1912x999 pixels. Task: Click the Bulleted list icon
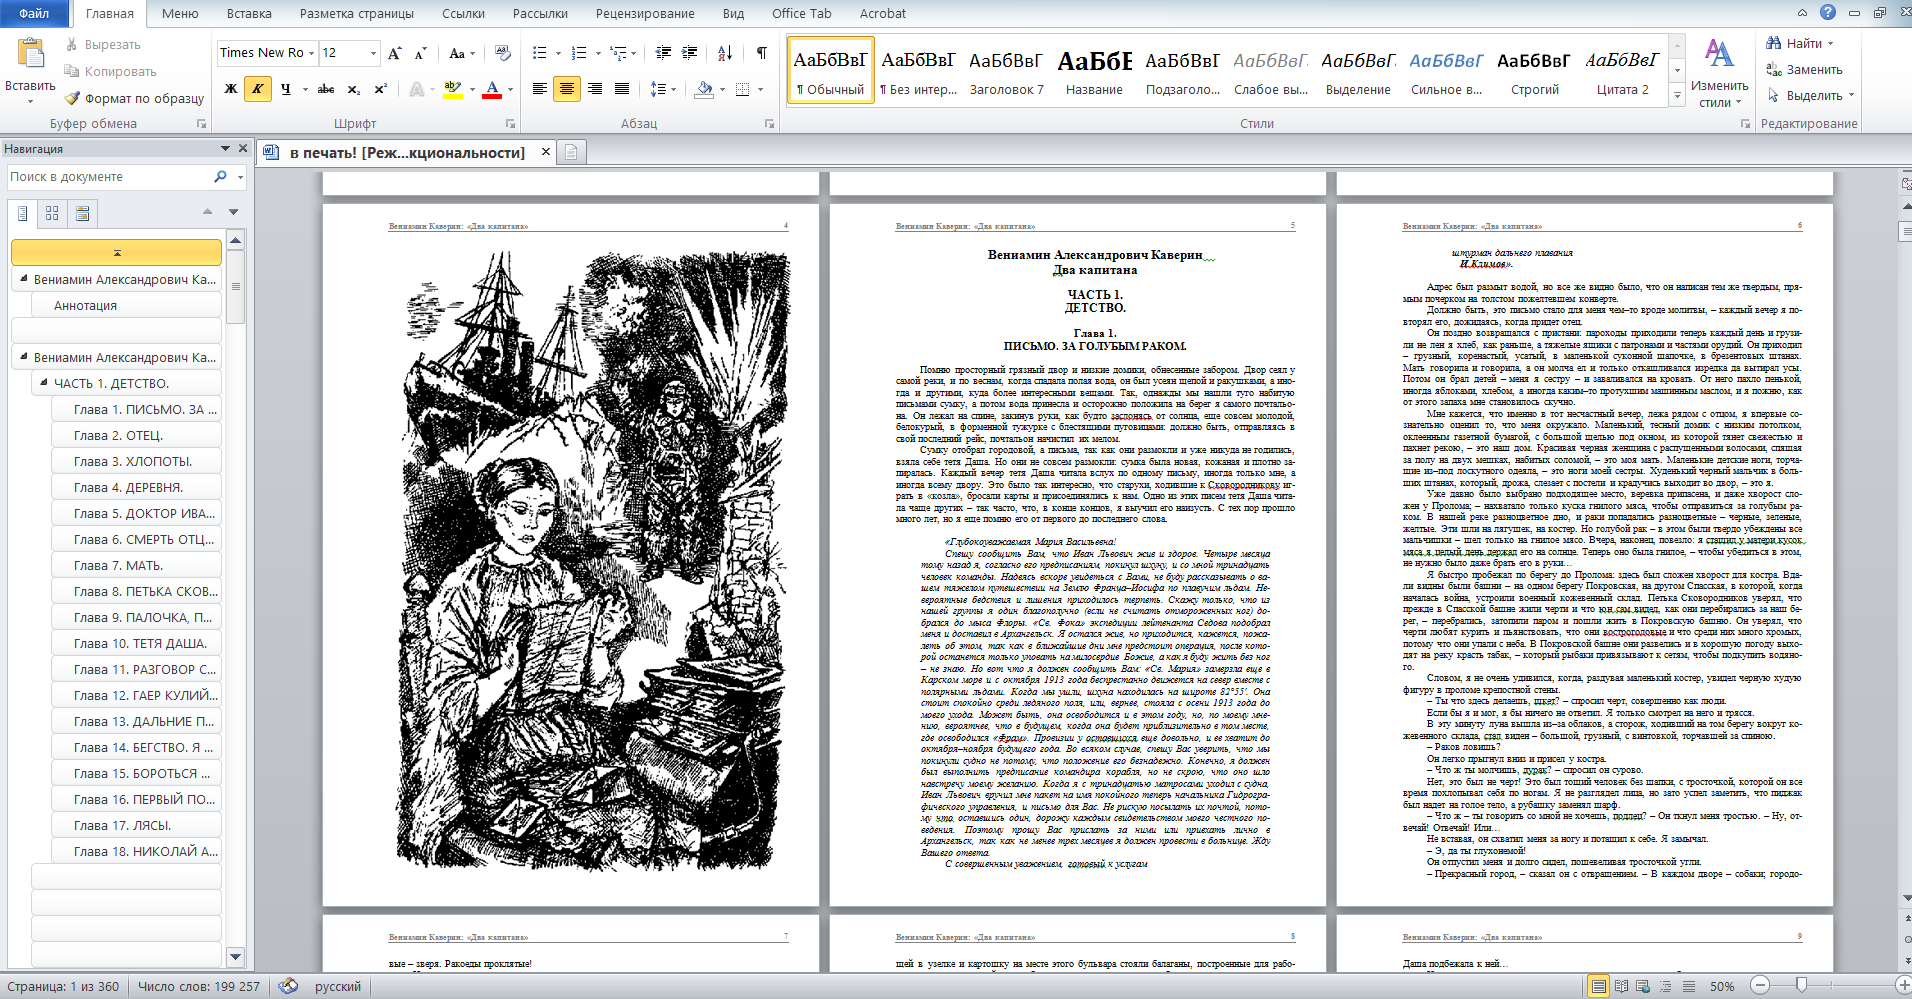pos(540,53)
